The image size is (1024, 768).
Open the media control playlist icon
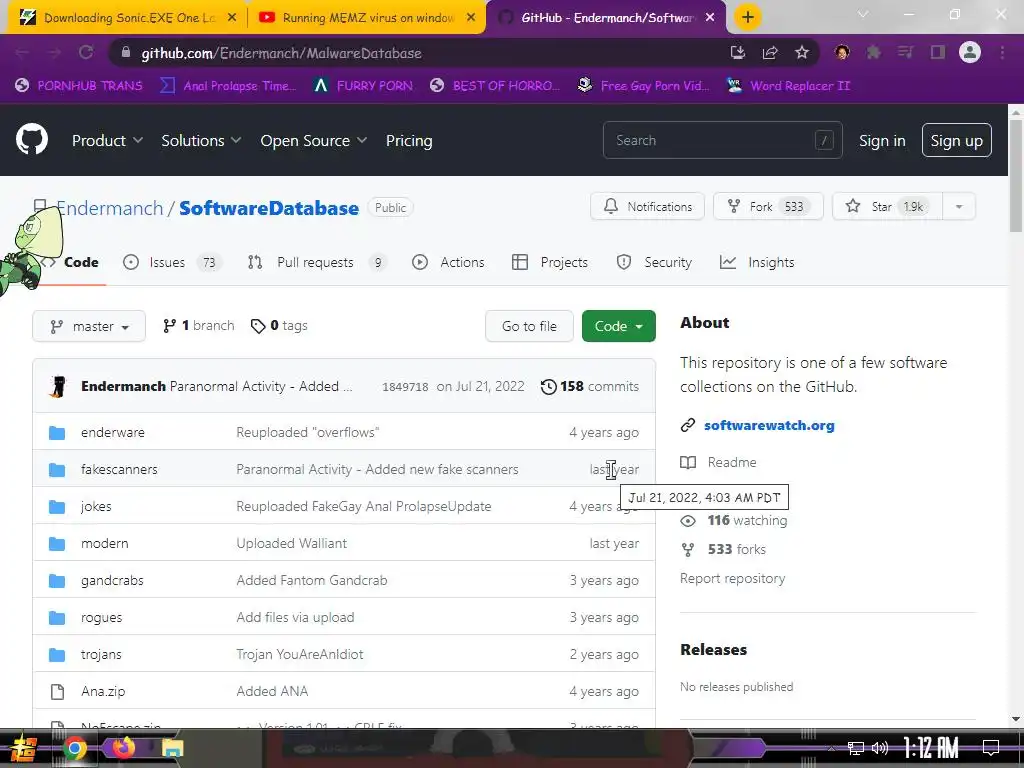[905, 53]
